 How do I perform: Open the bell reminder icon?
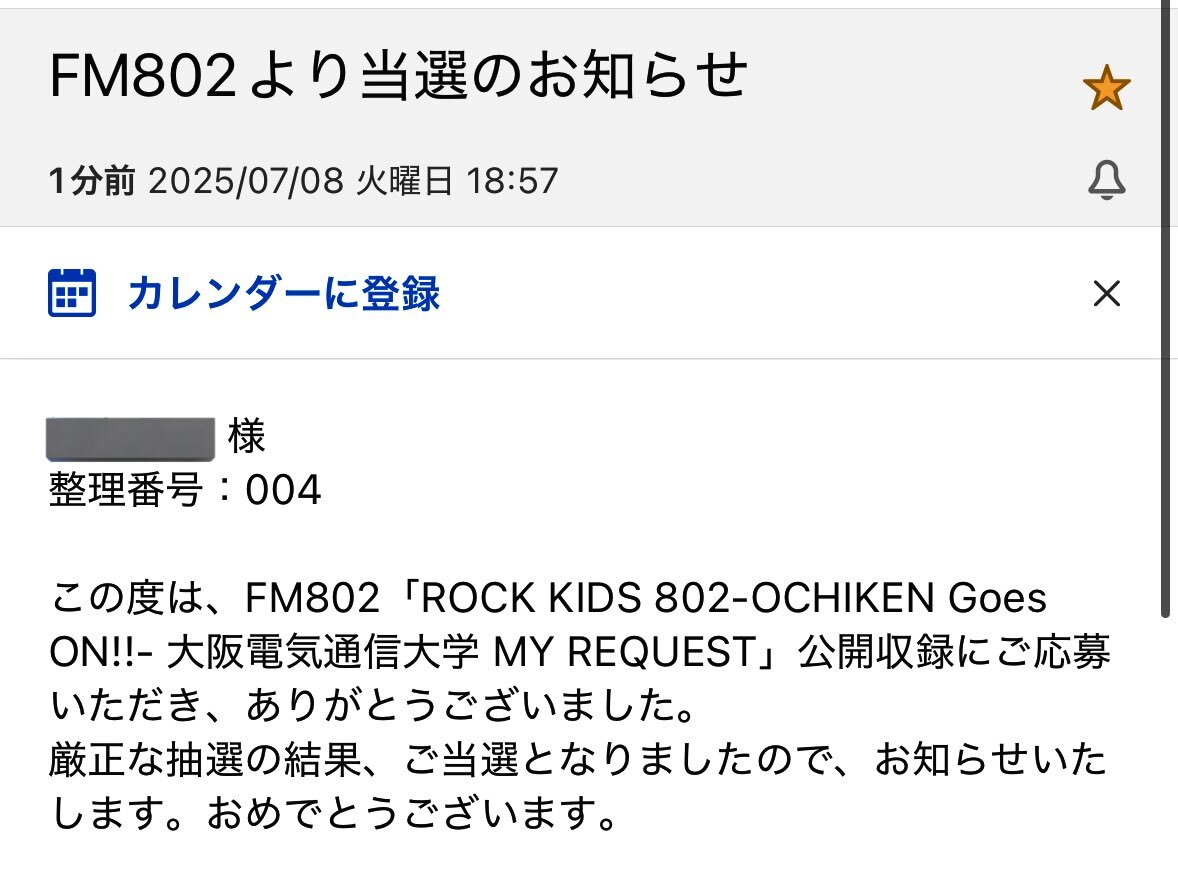(x=1107, y=180)
